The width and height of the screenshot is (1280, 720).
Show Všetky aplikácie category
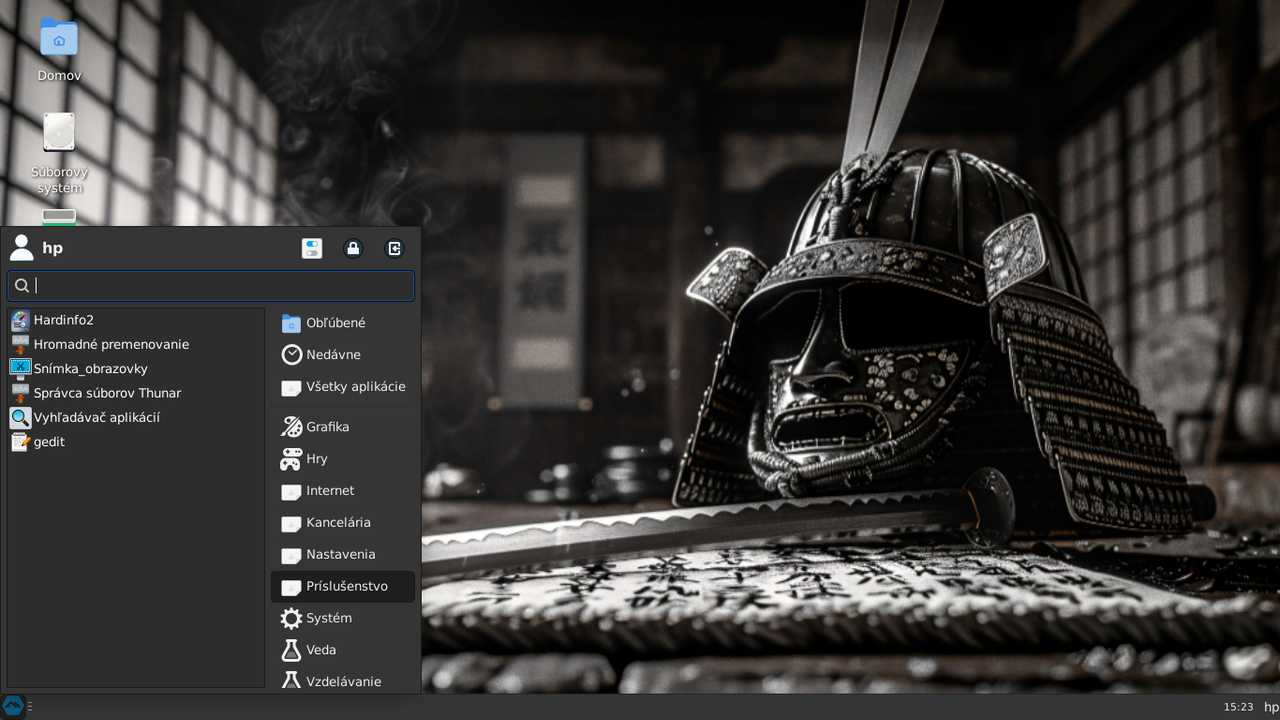point(343,387)
